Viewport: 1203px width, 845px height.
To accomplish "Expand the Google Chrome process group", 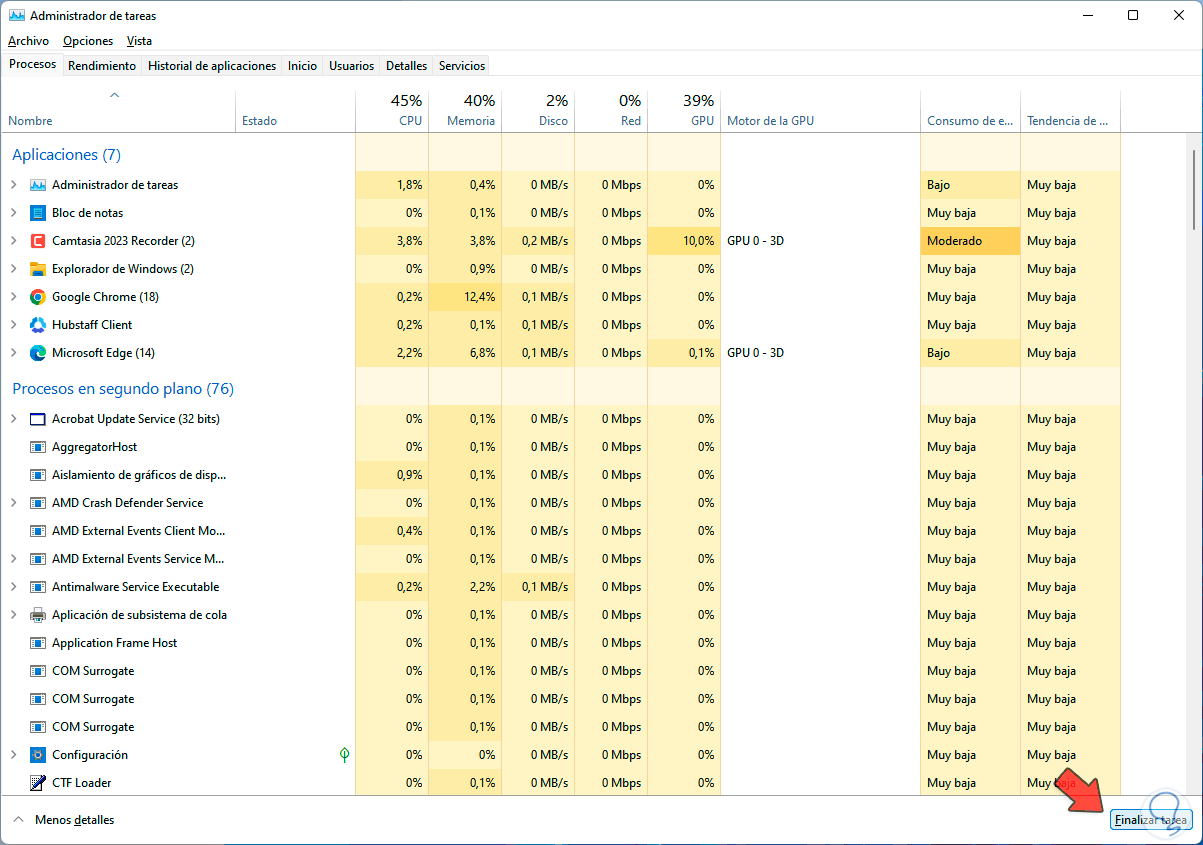I will click(x=14, y=297).
